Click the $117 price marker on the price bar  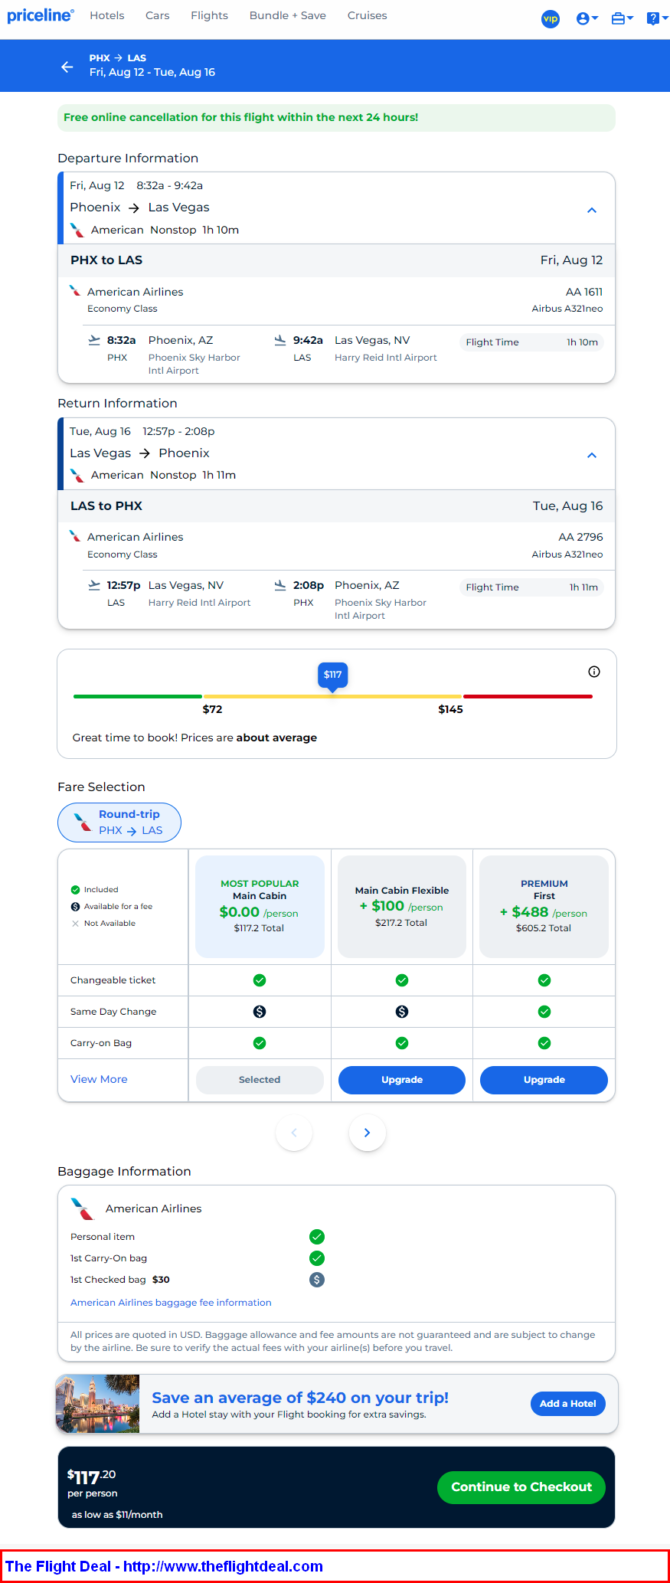[x=332, y=676]
